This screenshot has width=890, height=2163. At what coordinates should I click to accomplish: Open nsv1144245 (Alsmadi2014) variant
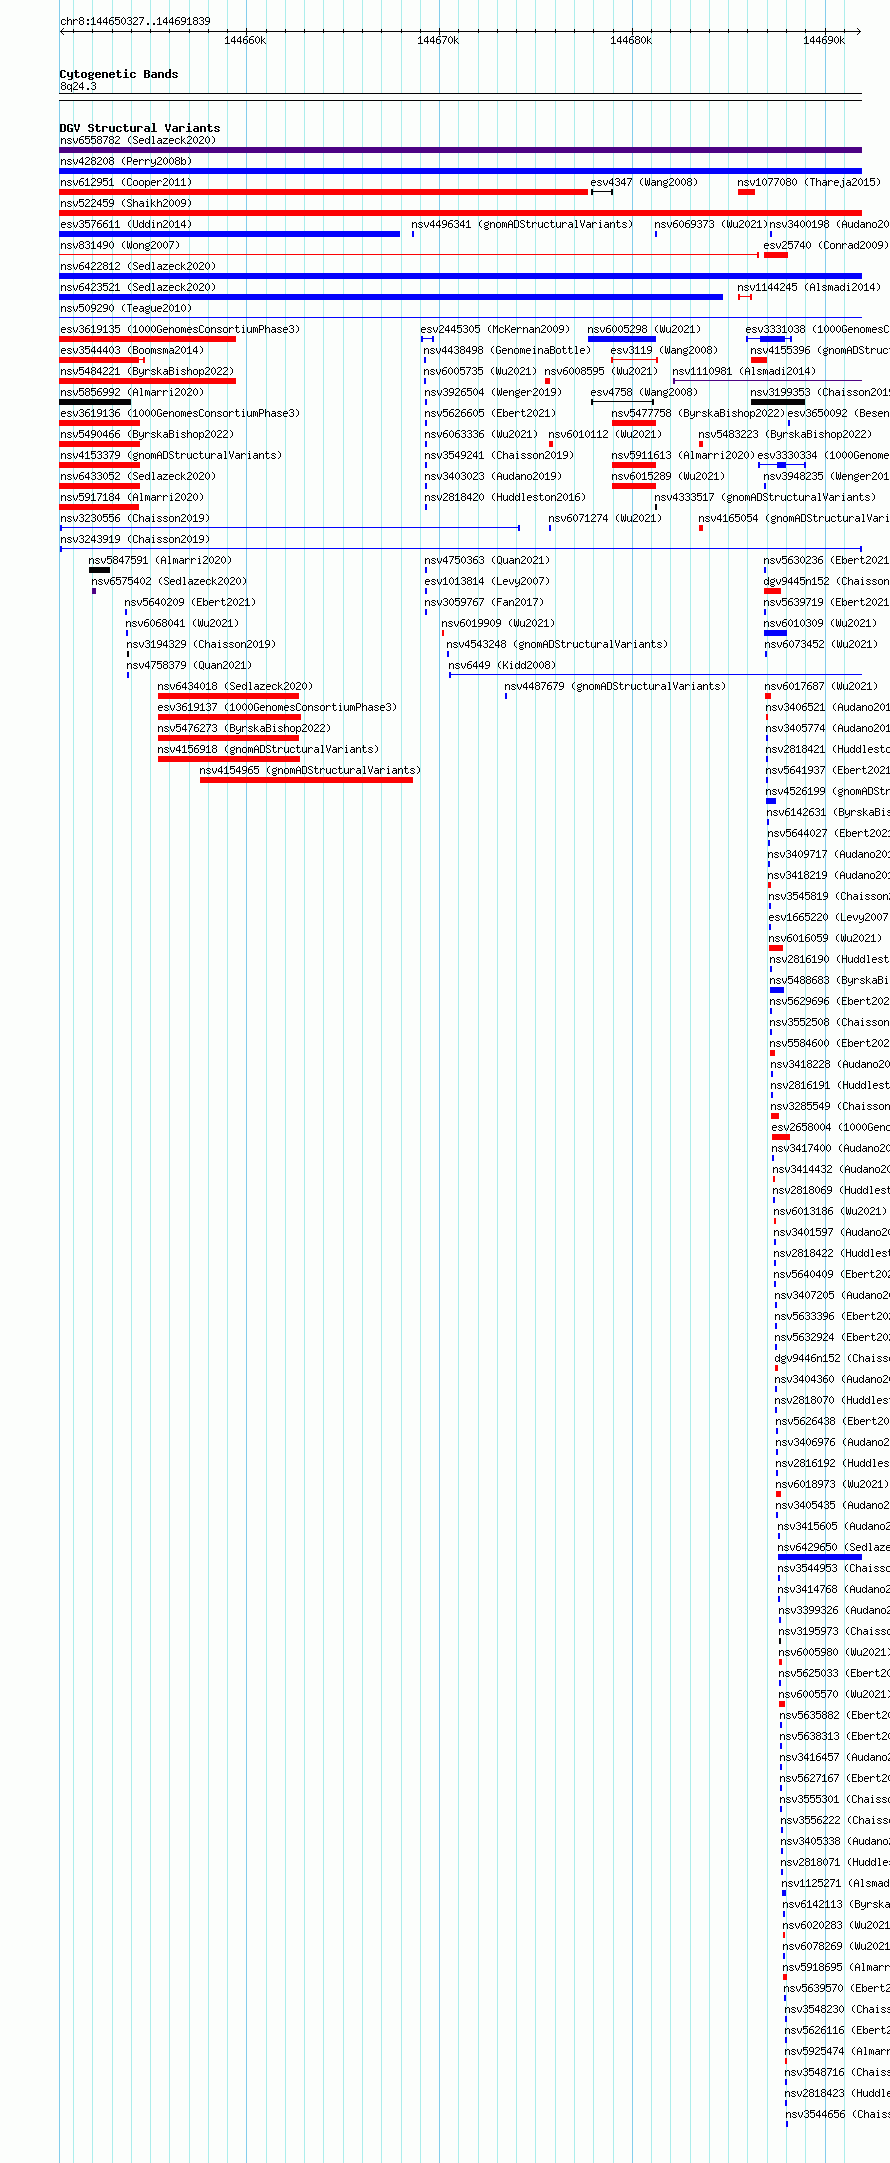[x=809, y=287]
